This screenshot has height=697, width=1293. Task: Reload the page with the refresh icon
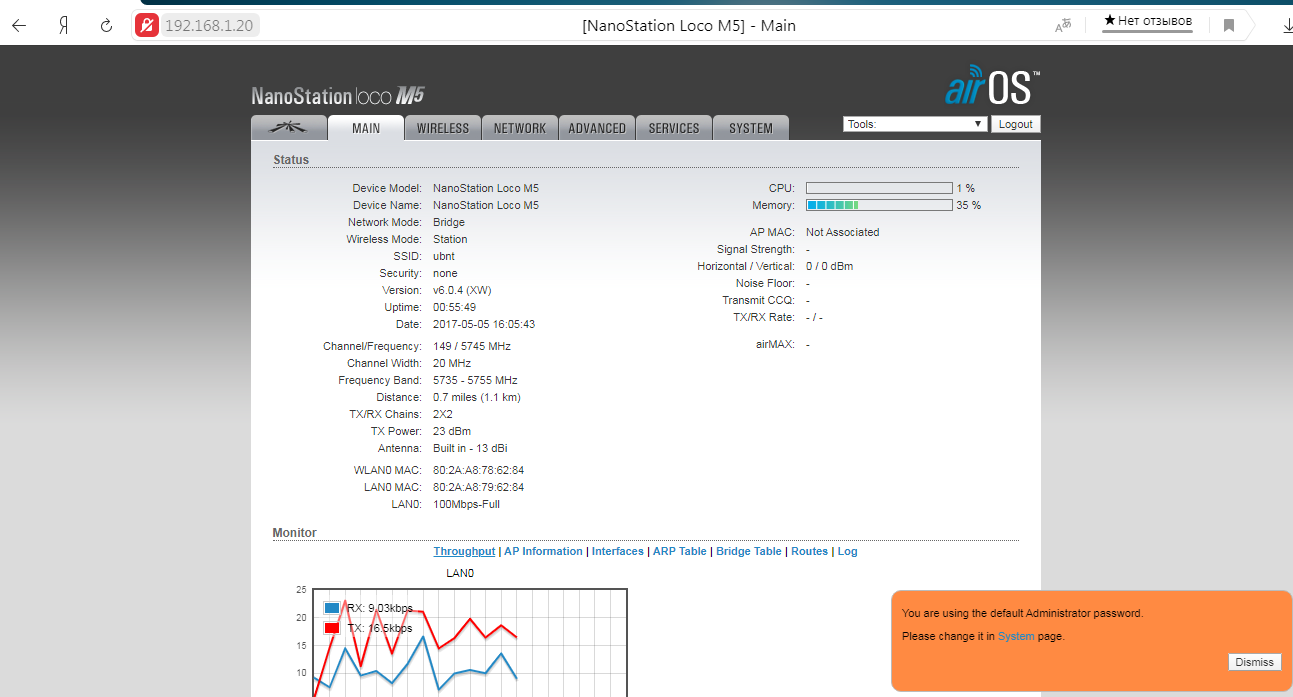click(106, 26)
